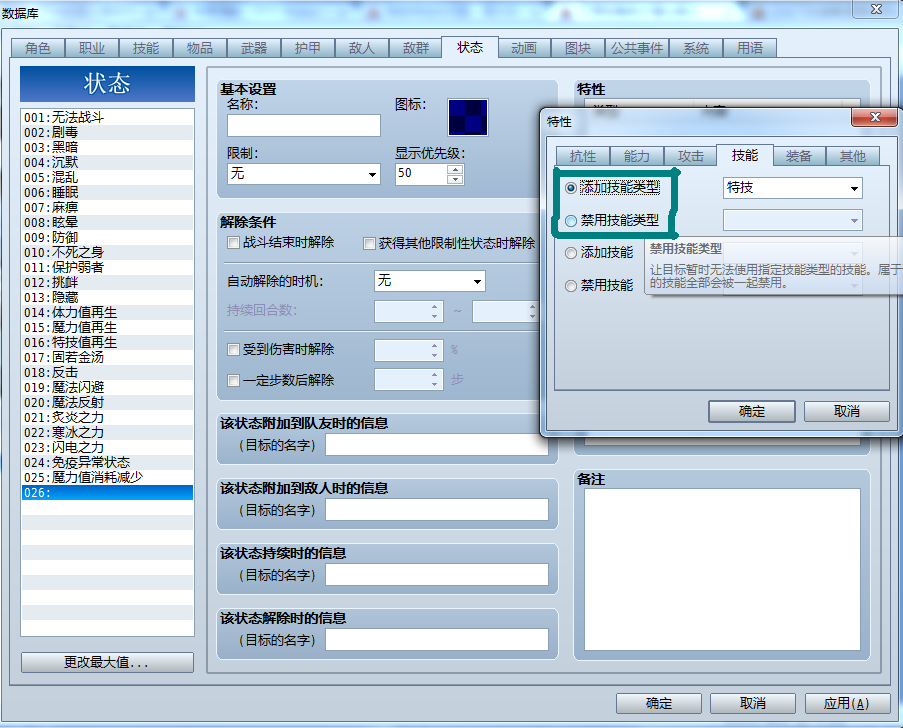Click the 该状态解除时的信息 text field
The height and width of the screenshot is (728, 903).
[437, 640]
